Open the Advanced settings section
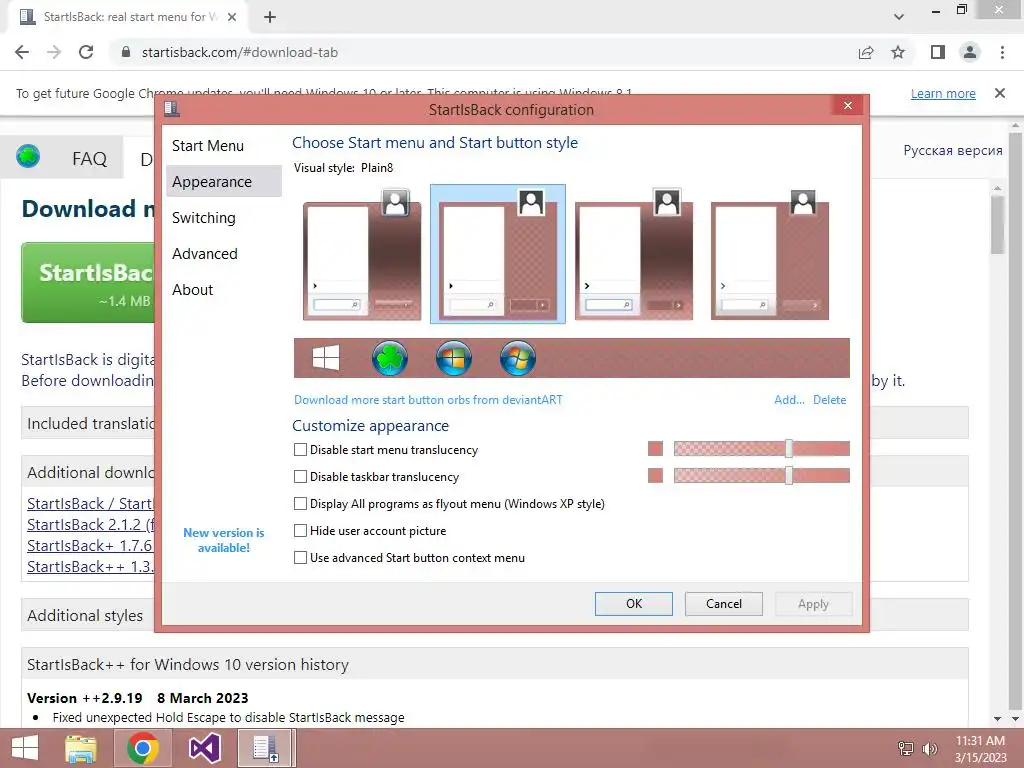Viewport: 1024px width, 768px height. point(223,253)
